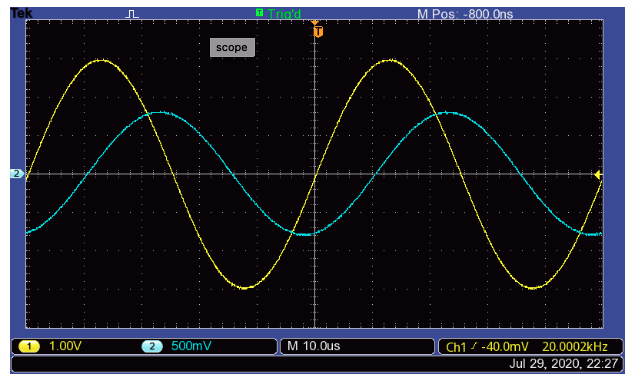Viewport: 638px width, 381px height.
Task: Click the channel 2 ground reference marker
Action: [x=17, y=174]
